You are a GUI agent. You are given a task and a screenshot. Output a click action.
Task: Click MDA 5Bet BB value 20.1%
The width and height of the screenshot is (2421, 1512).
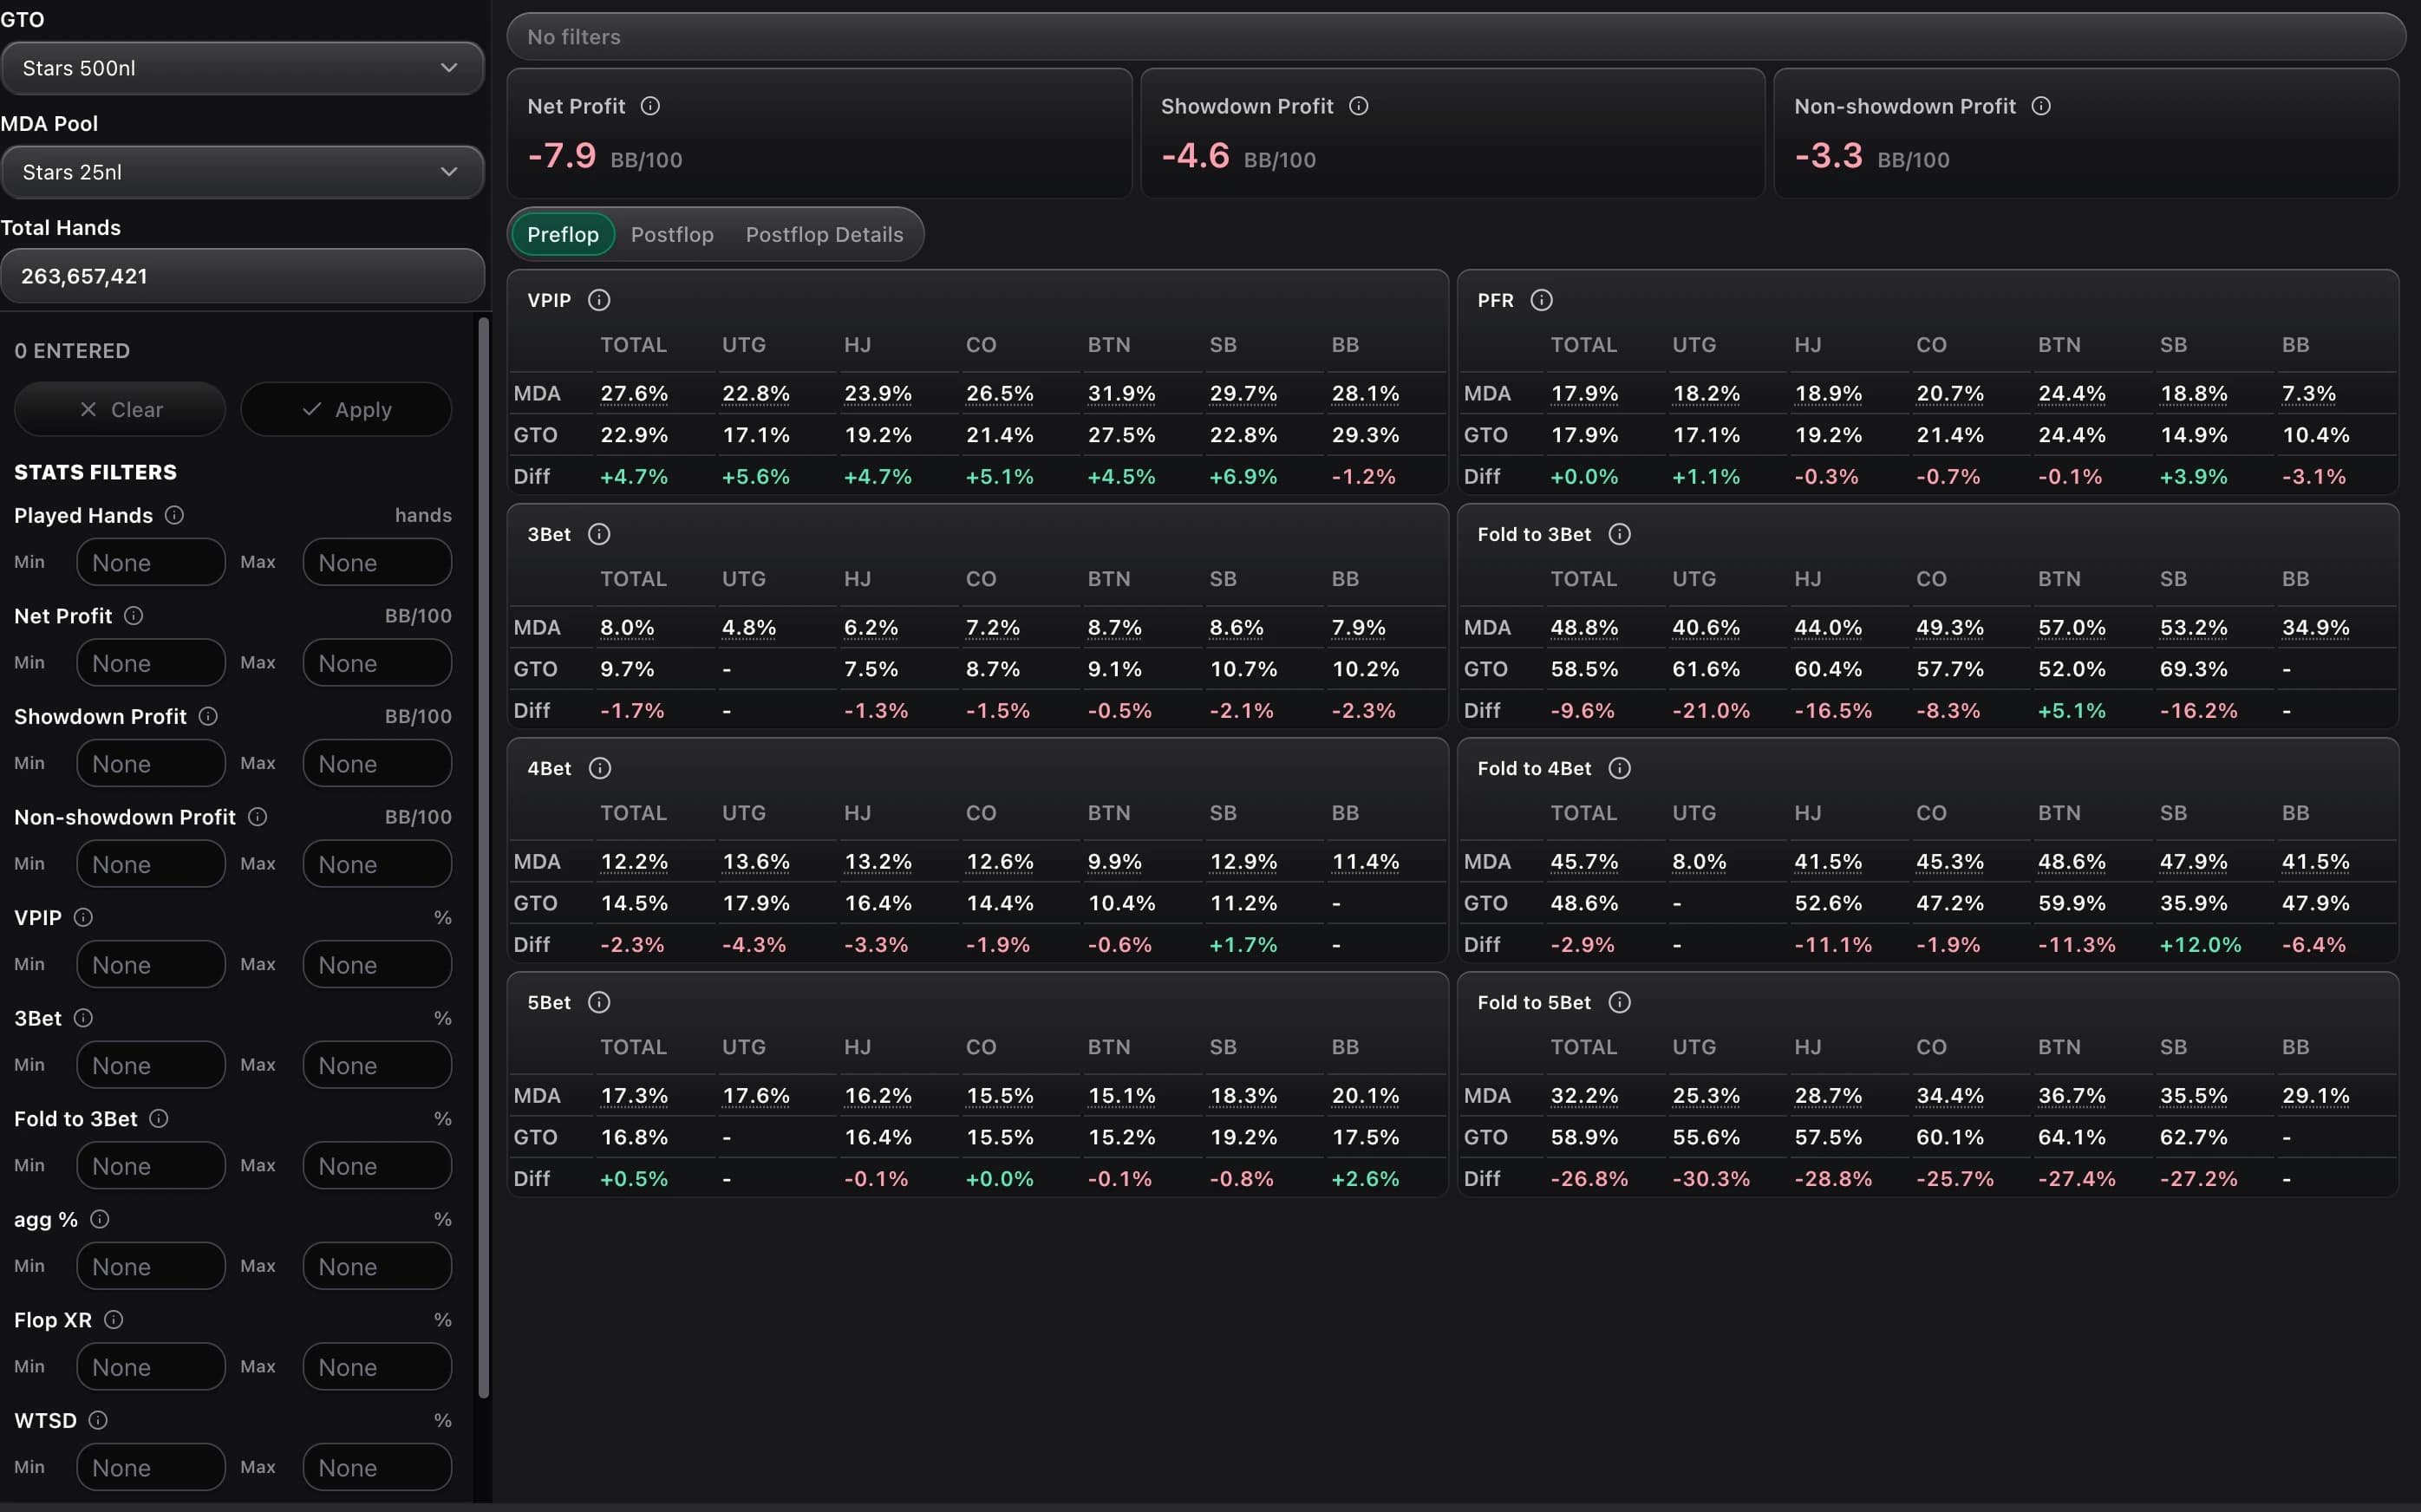[1365, 1096]
